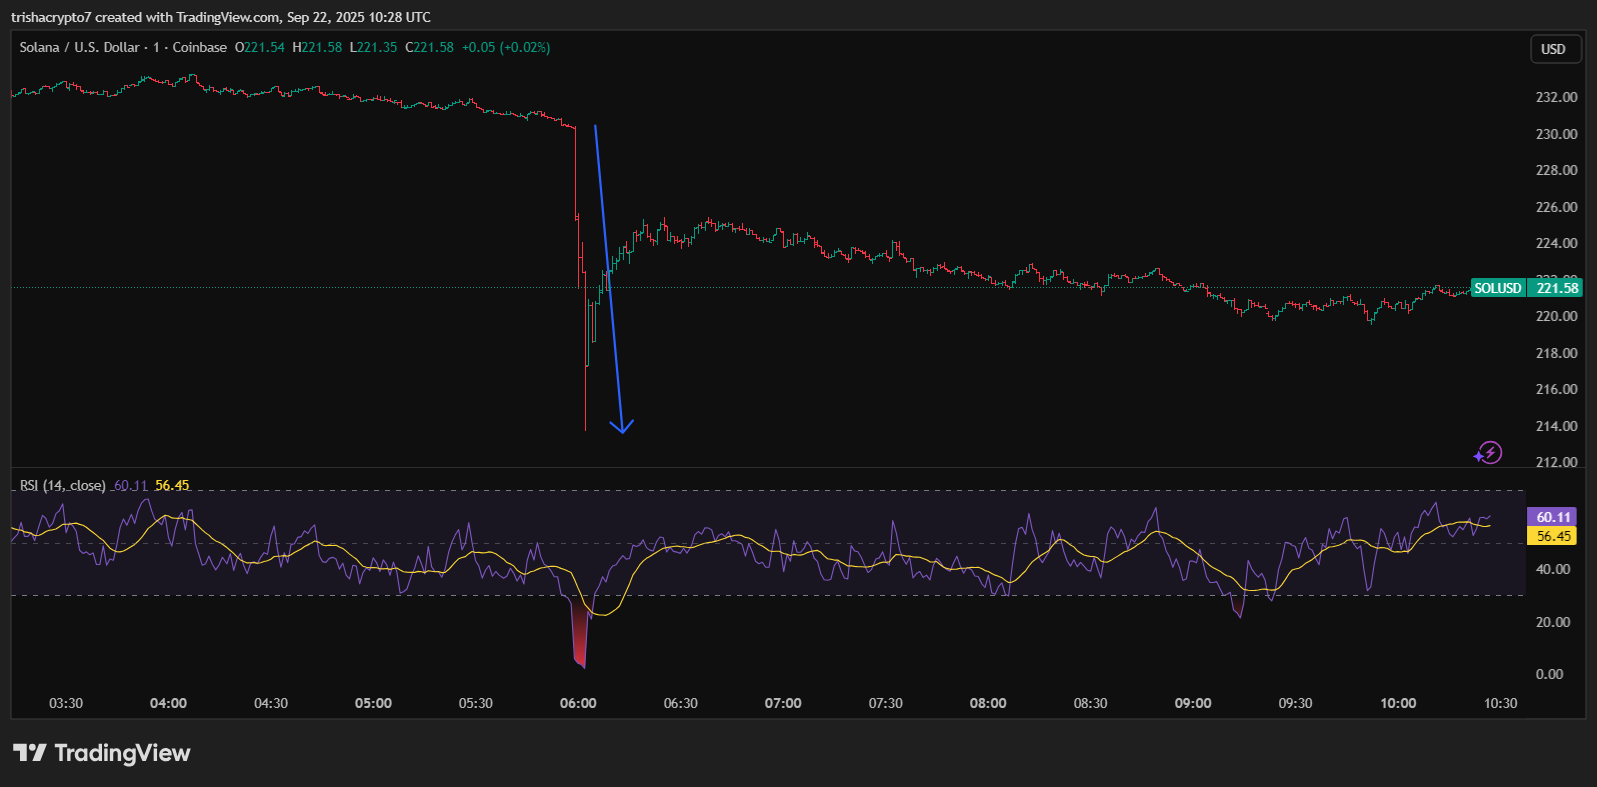Click the 232.00 price scale label
The image size is (1597, 787).
[1556, 97]
